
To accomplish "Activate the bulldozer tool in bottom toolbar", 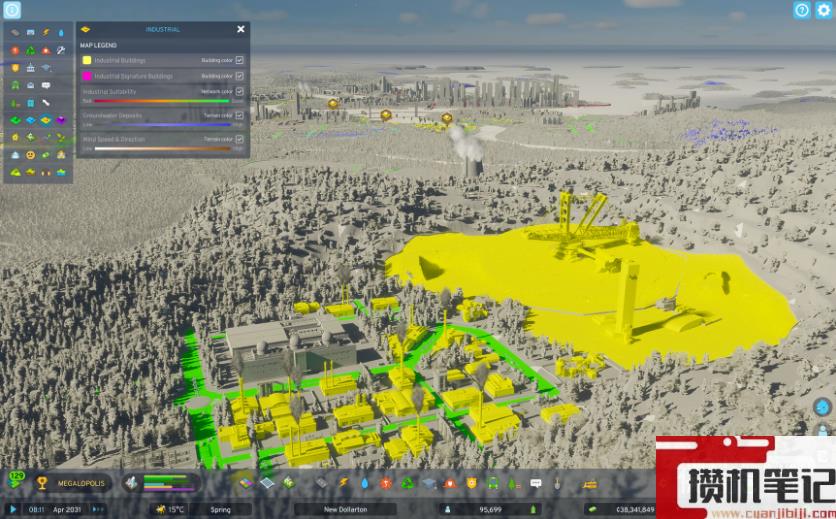I will 590,483.
